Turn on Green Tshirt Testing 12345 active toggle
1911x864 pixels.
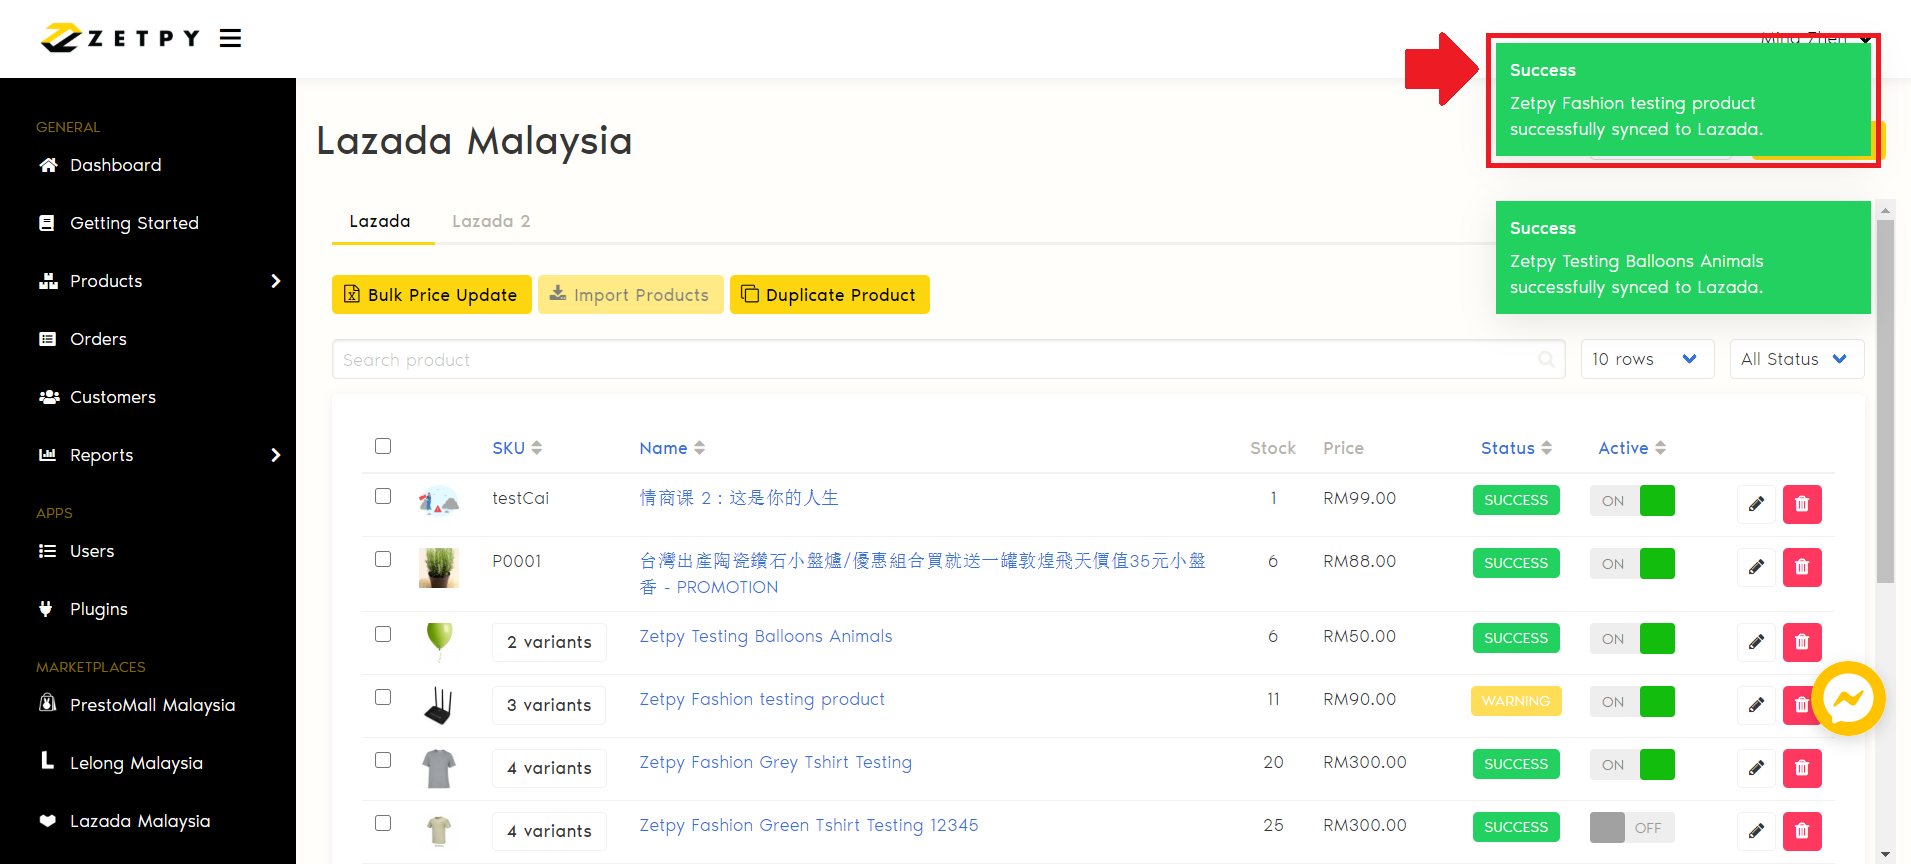[1631, 828]
